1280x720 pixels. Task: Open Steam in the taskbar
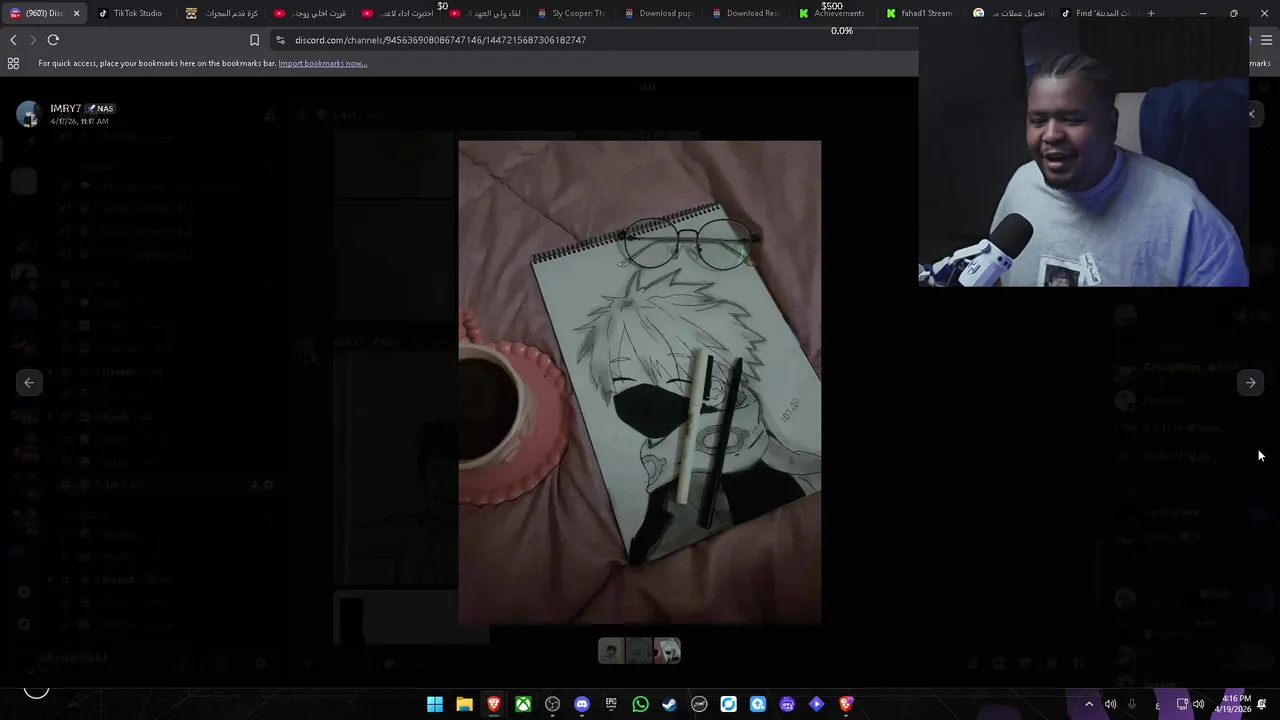pos(669,704)
